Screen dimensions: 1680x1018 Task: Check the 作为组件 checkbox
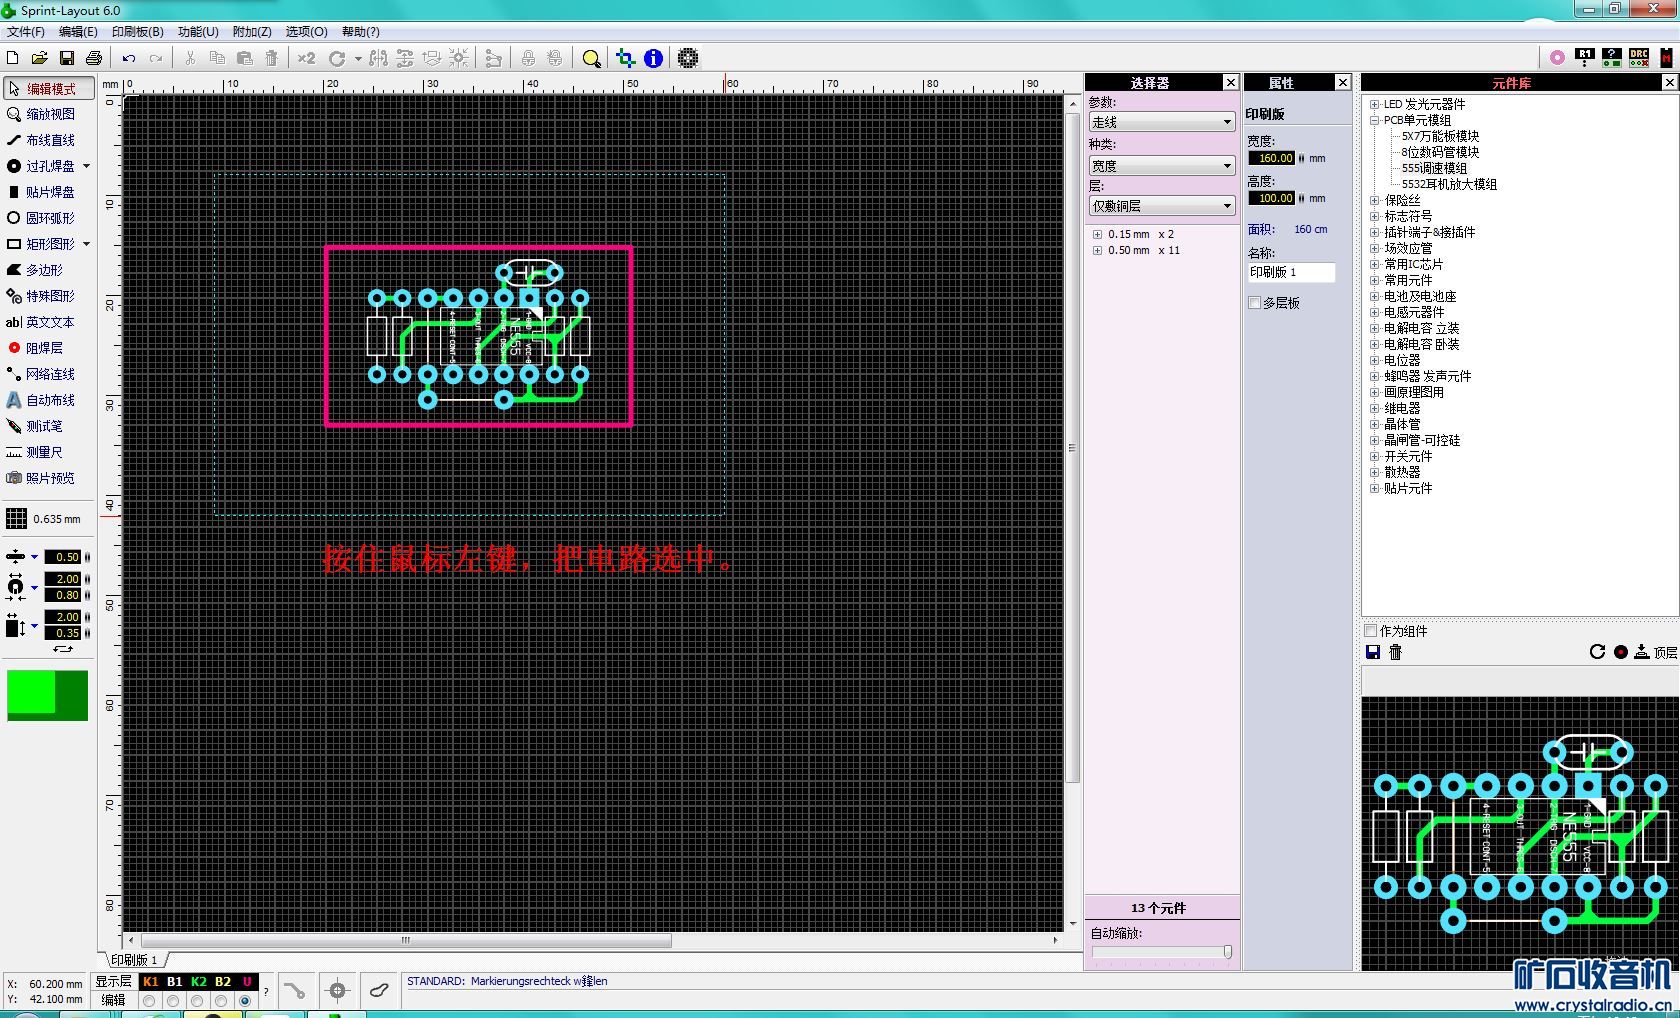(1371, 631)
